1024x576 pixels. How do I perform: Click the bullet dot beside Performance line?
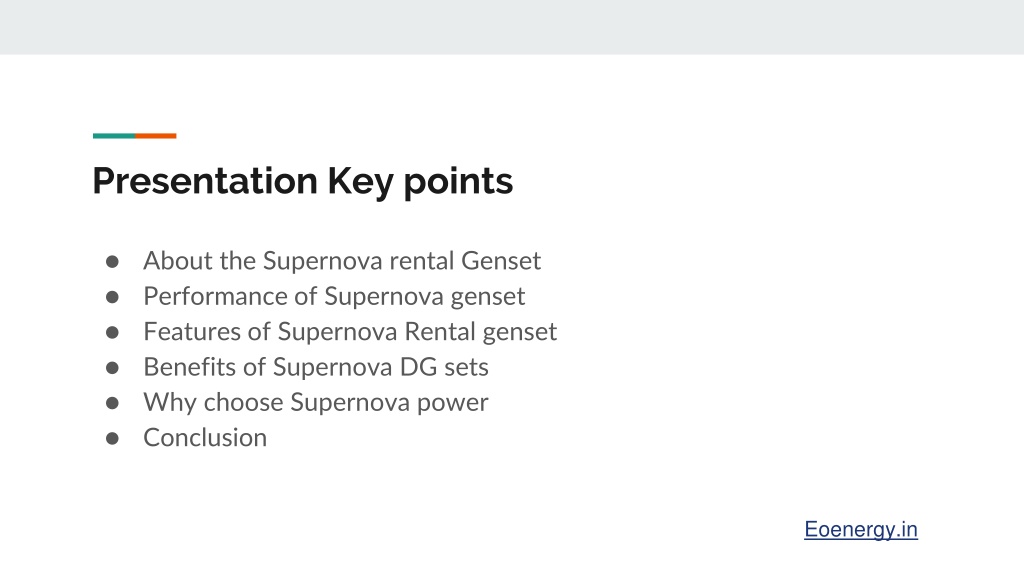[x=112, y=297]
